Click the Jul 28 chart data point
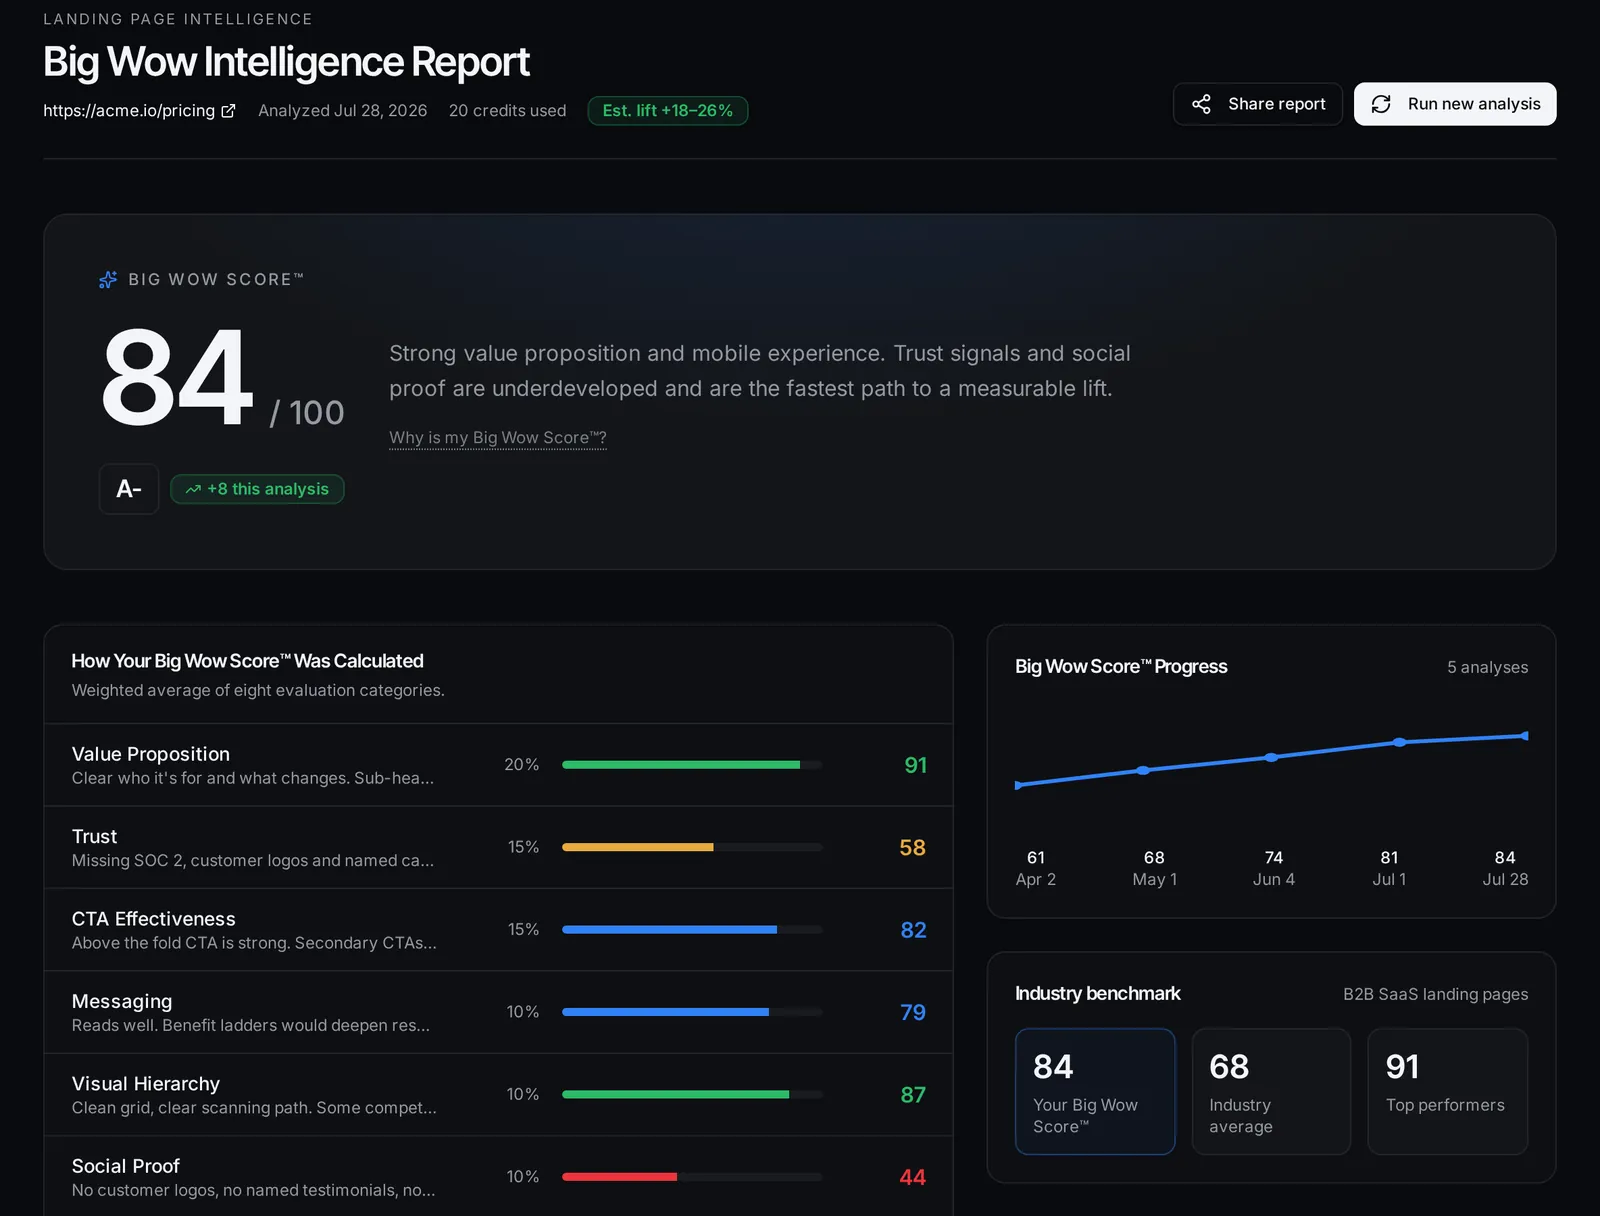The image size is (1600, 1216). [x=1524, y=736]
